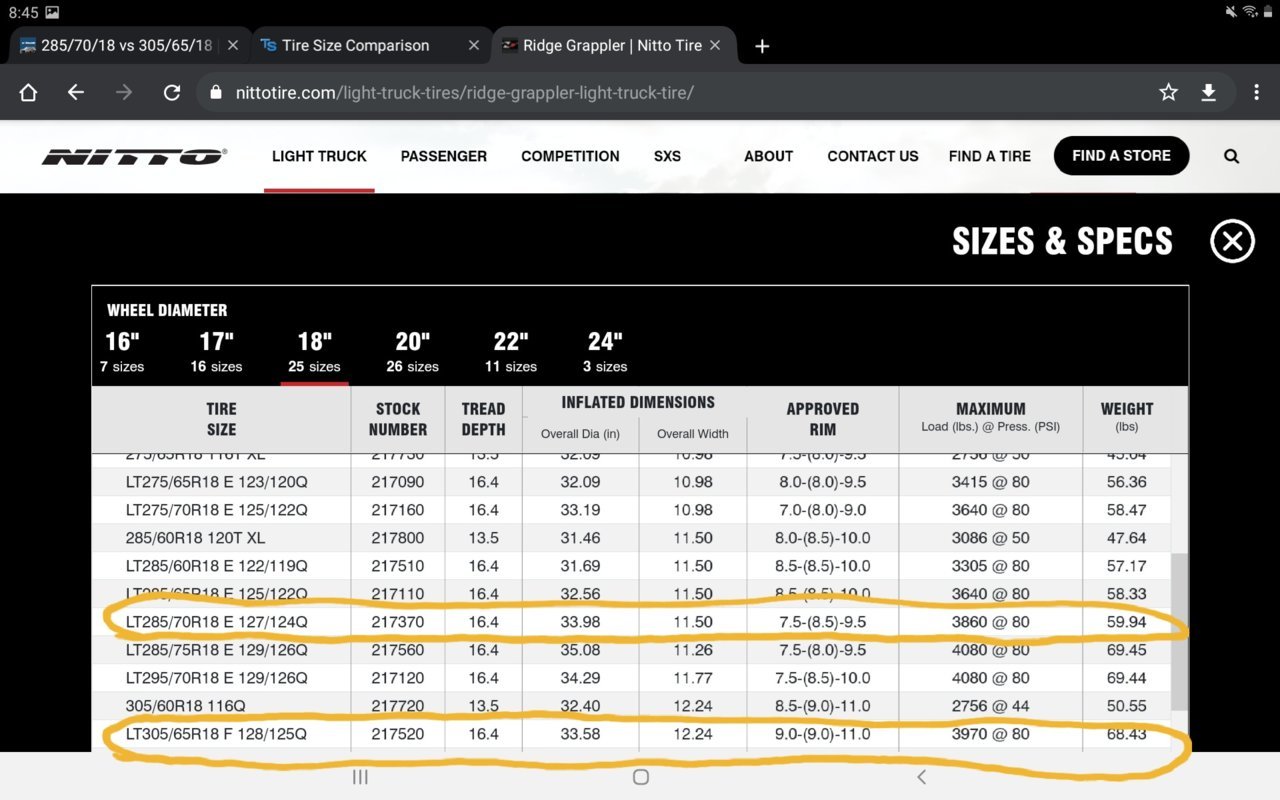The image size is (1280, 800).
Task: Open the site search magnifier icon
Action: pos(1231,156)
